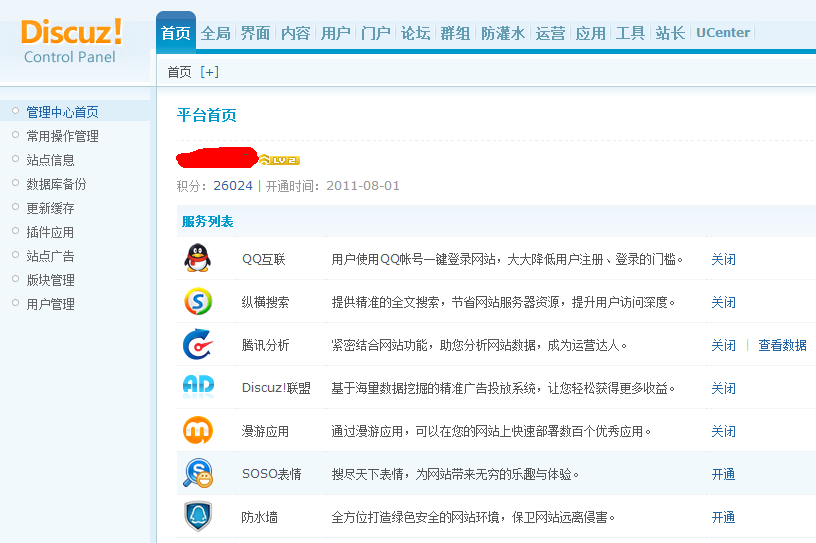Image resolution: width=816 pixels, height=543 pixels.
Task: Open the 群组 top menu
Action: pyautogui.click(x=455, y=33)
